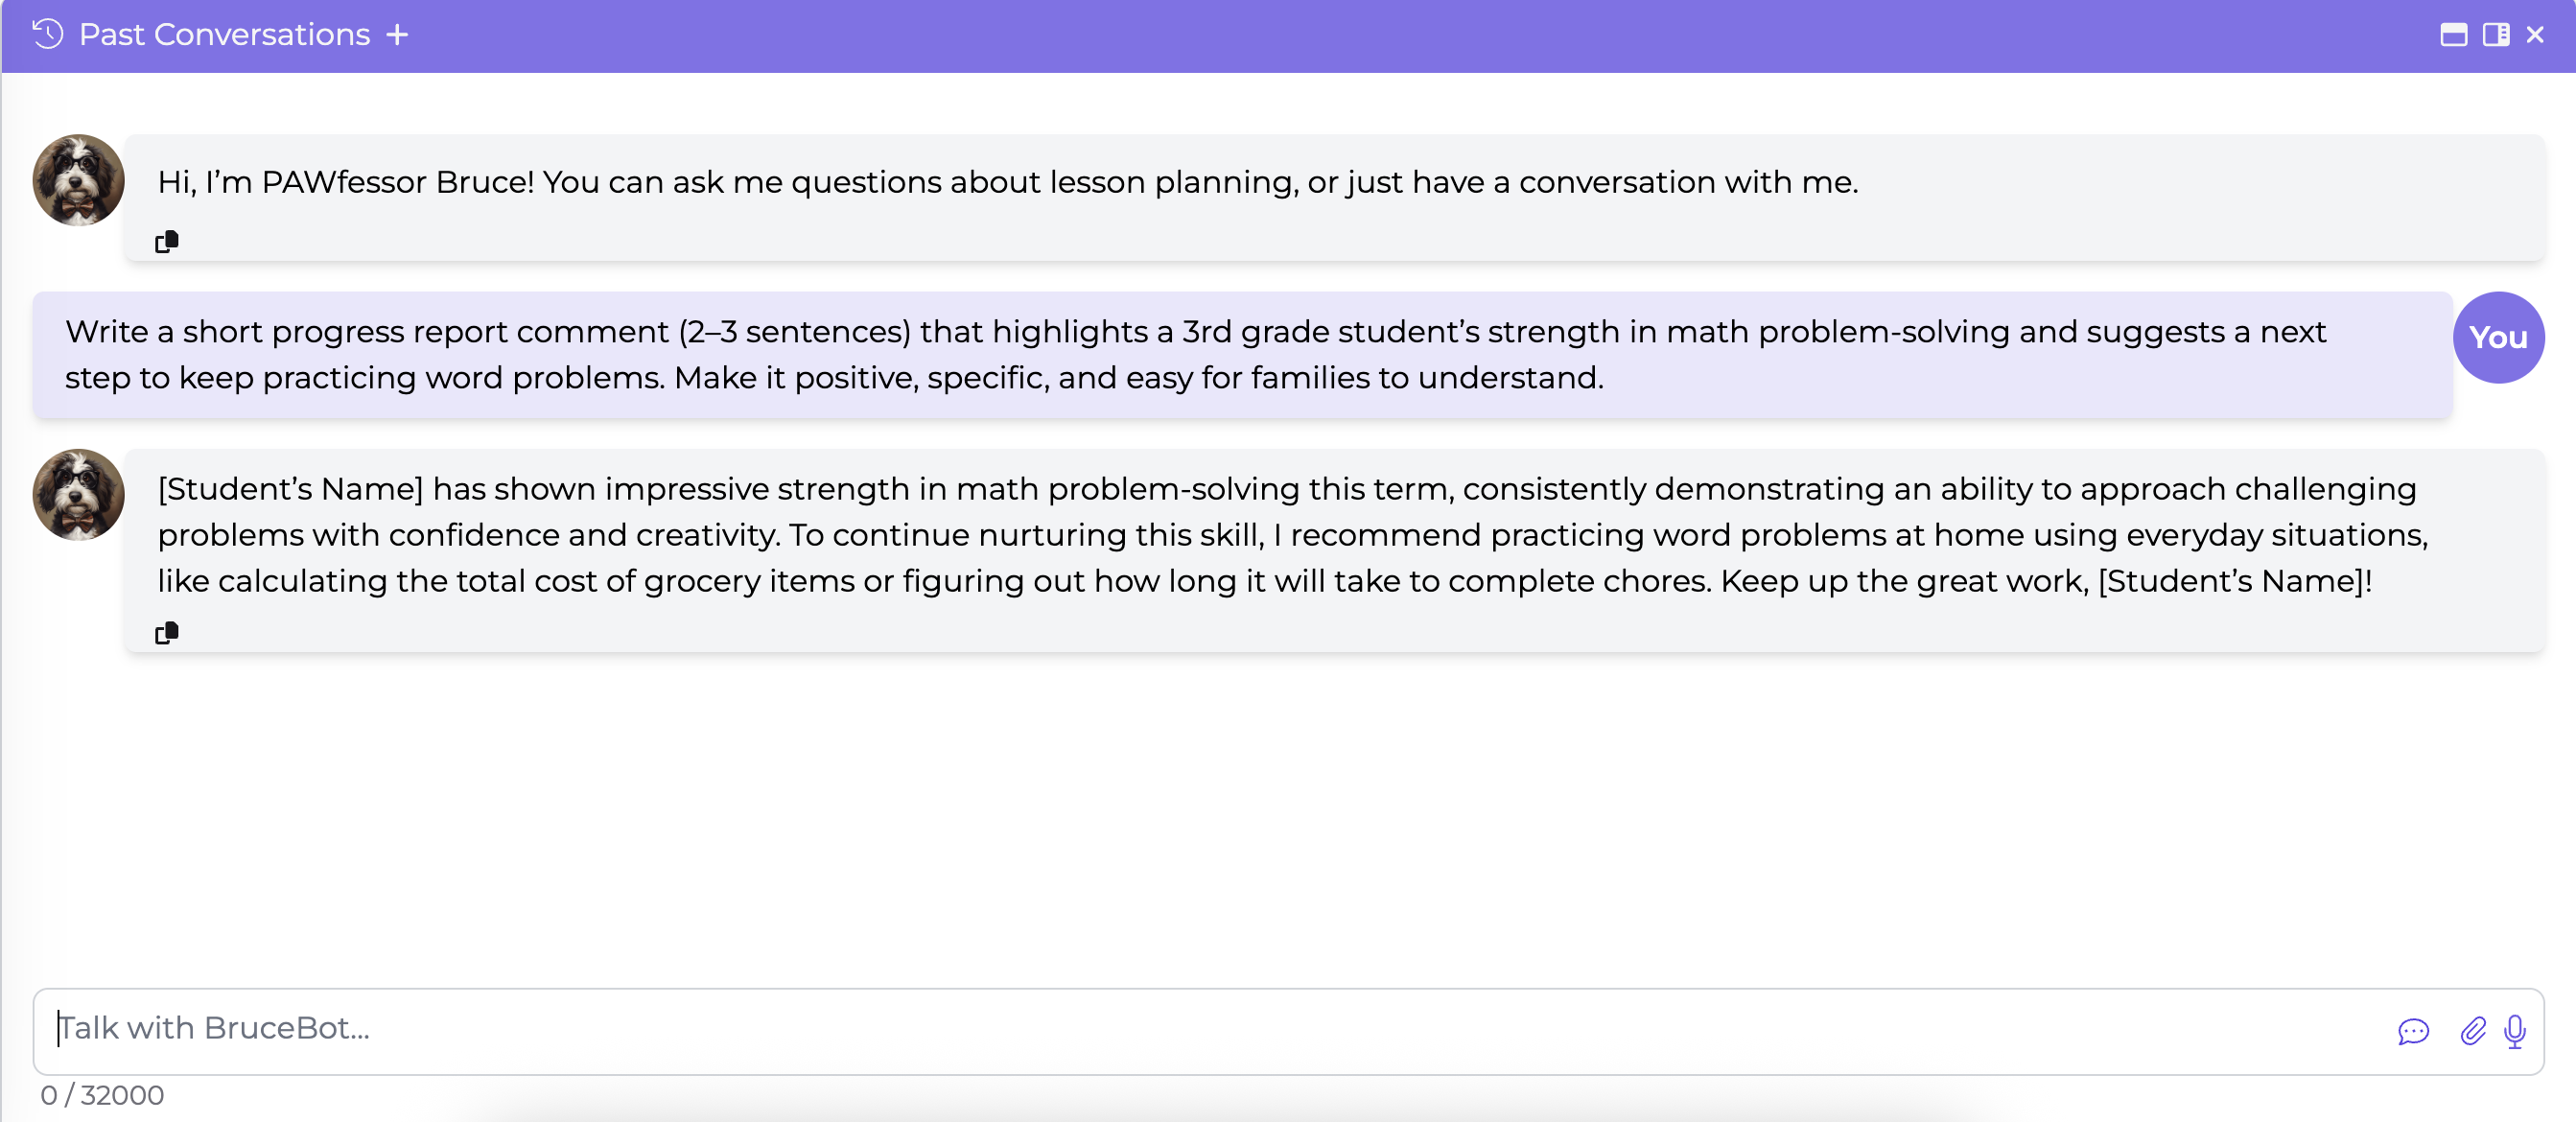Attach a file with the paperclip icon
This screenshot has height=1122, width=2576.
coord(2473,1031)
